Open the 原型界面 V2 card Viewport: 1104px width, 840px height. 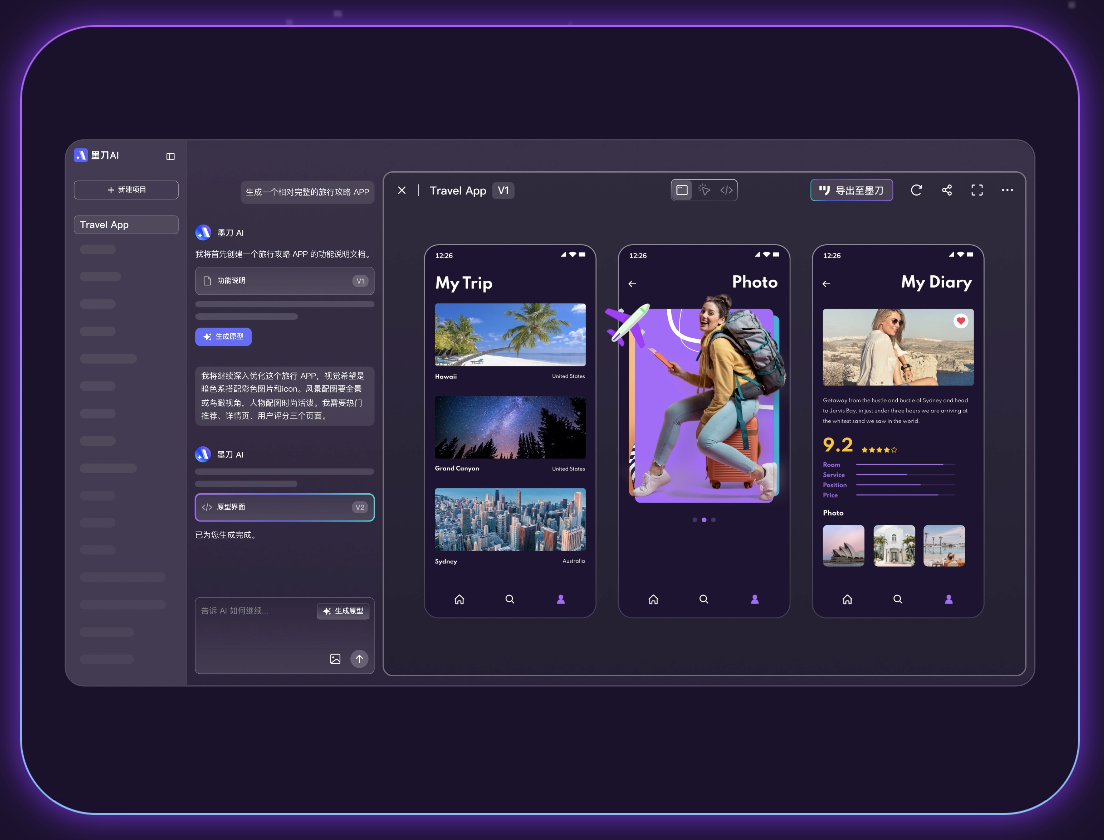click(284, 507)
